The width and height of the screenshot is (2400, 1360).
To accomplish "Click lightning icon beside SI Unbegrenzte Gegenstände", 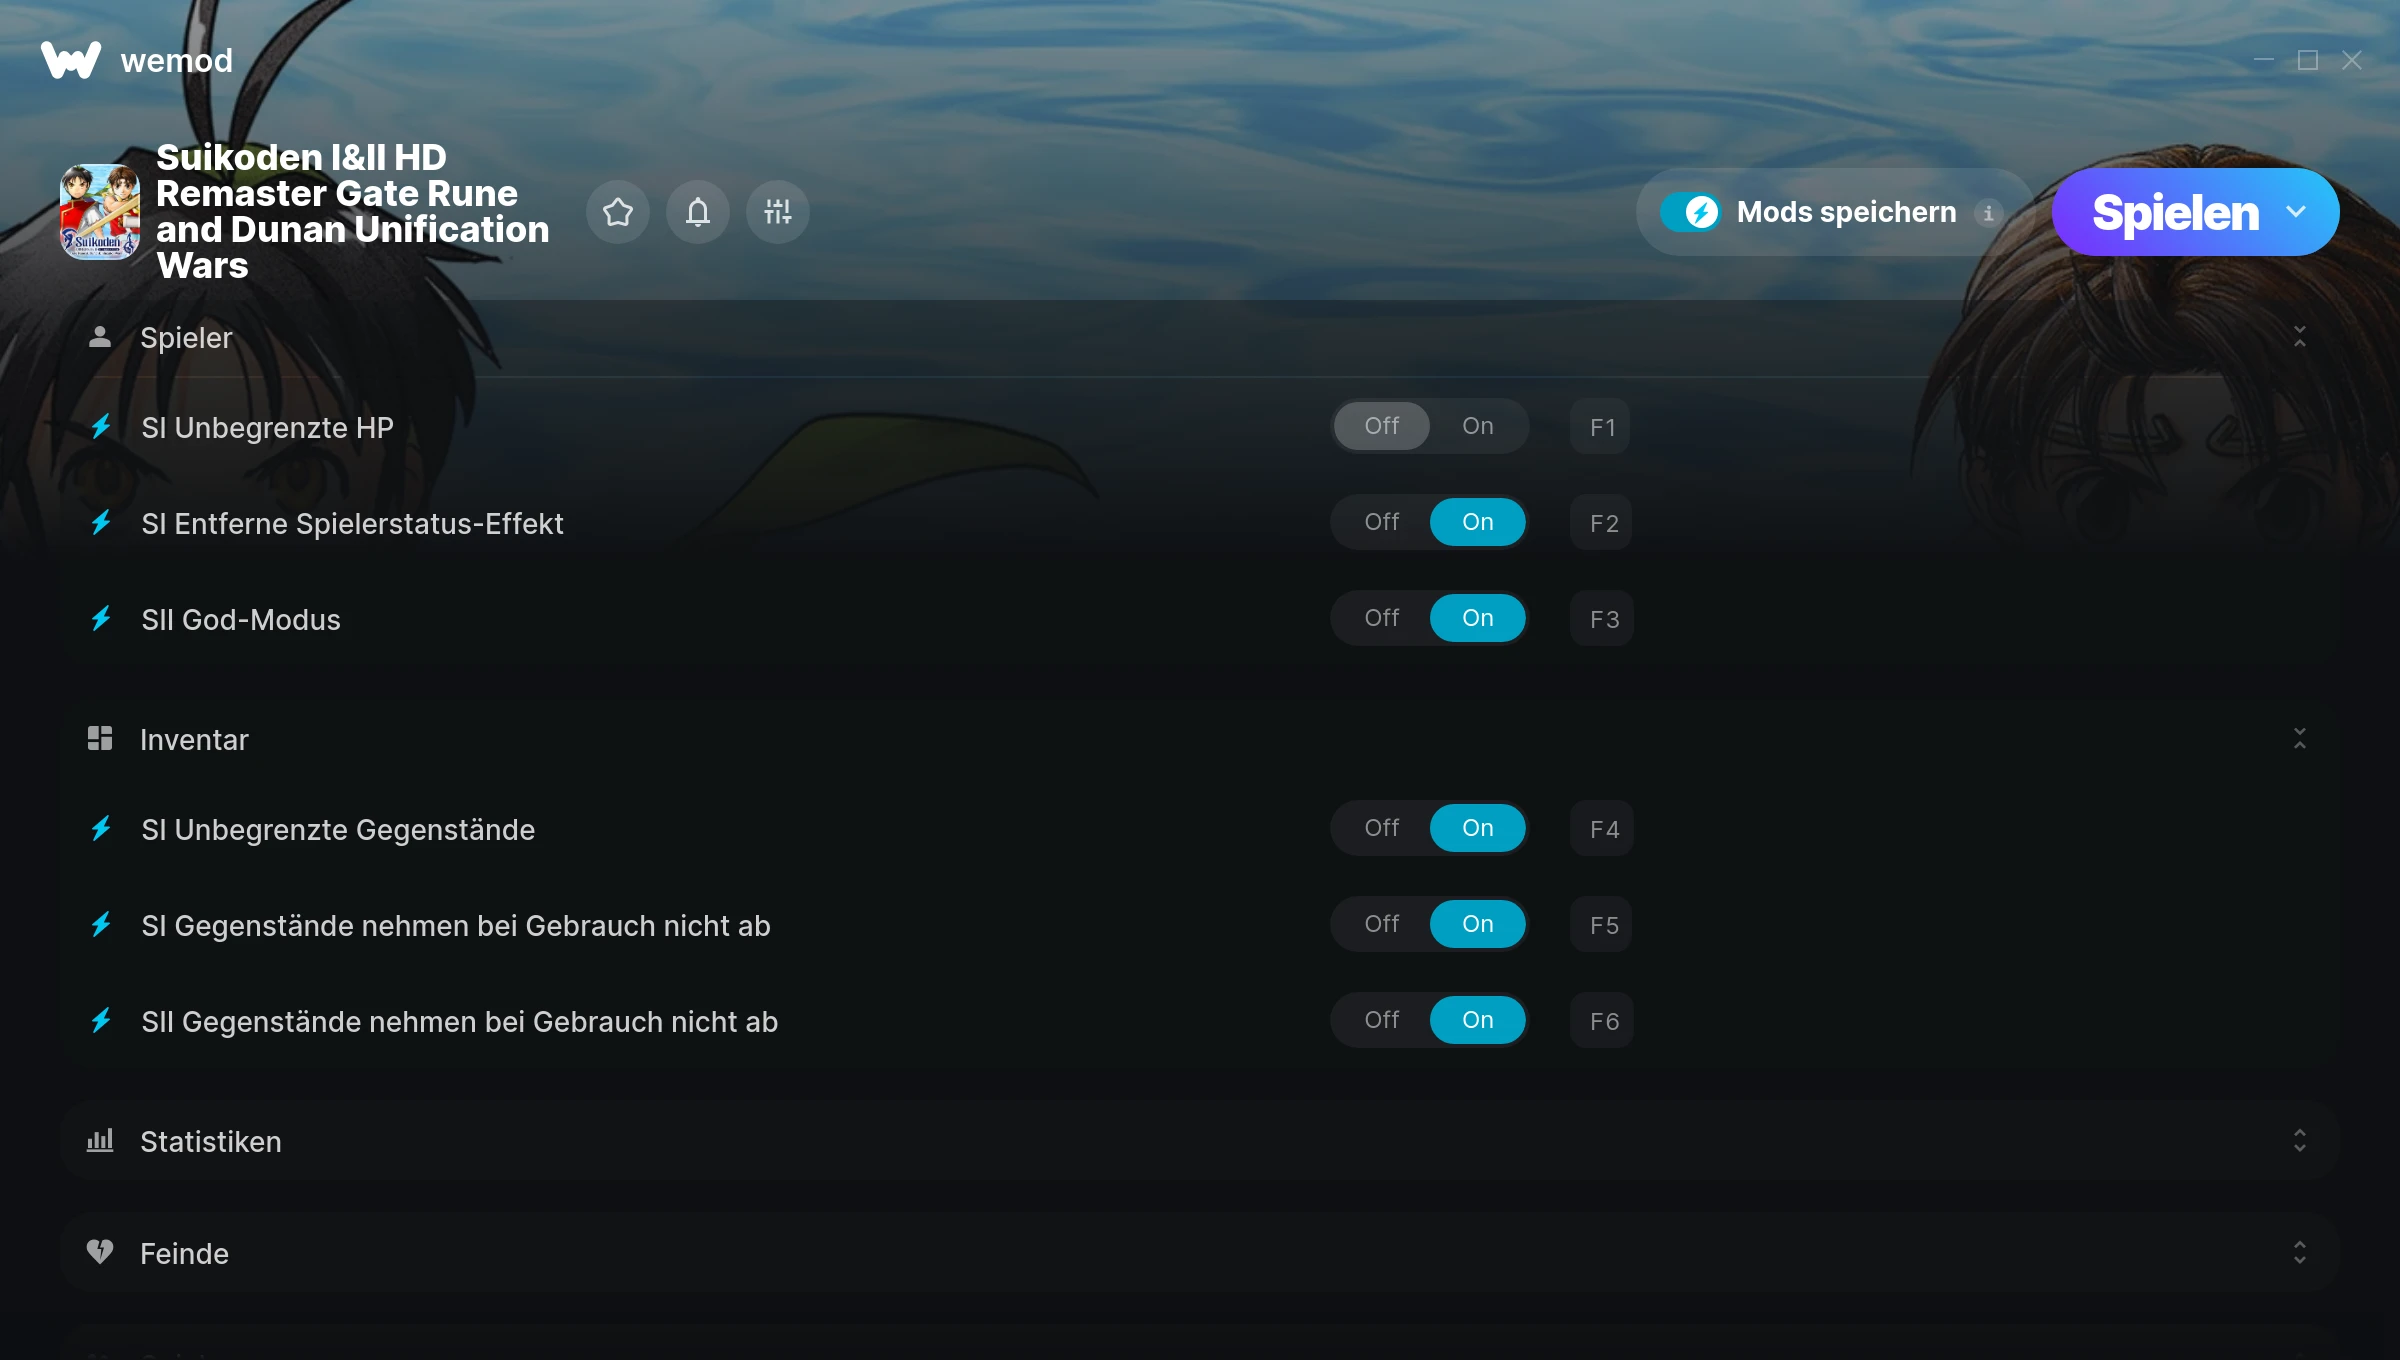I will (101, 829).
